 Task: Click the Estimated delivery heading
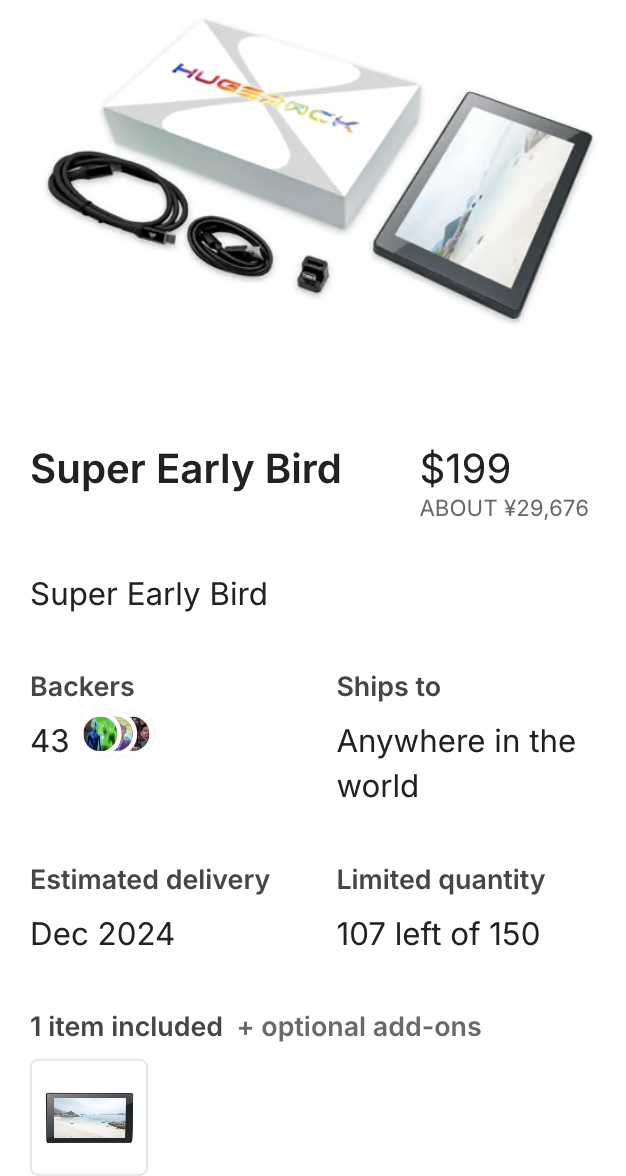tap(150, 880)
